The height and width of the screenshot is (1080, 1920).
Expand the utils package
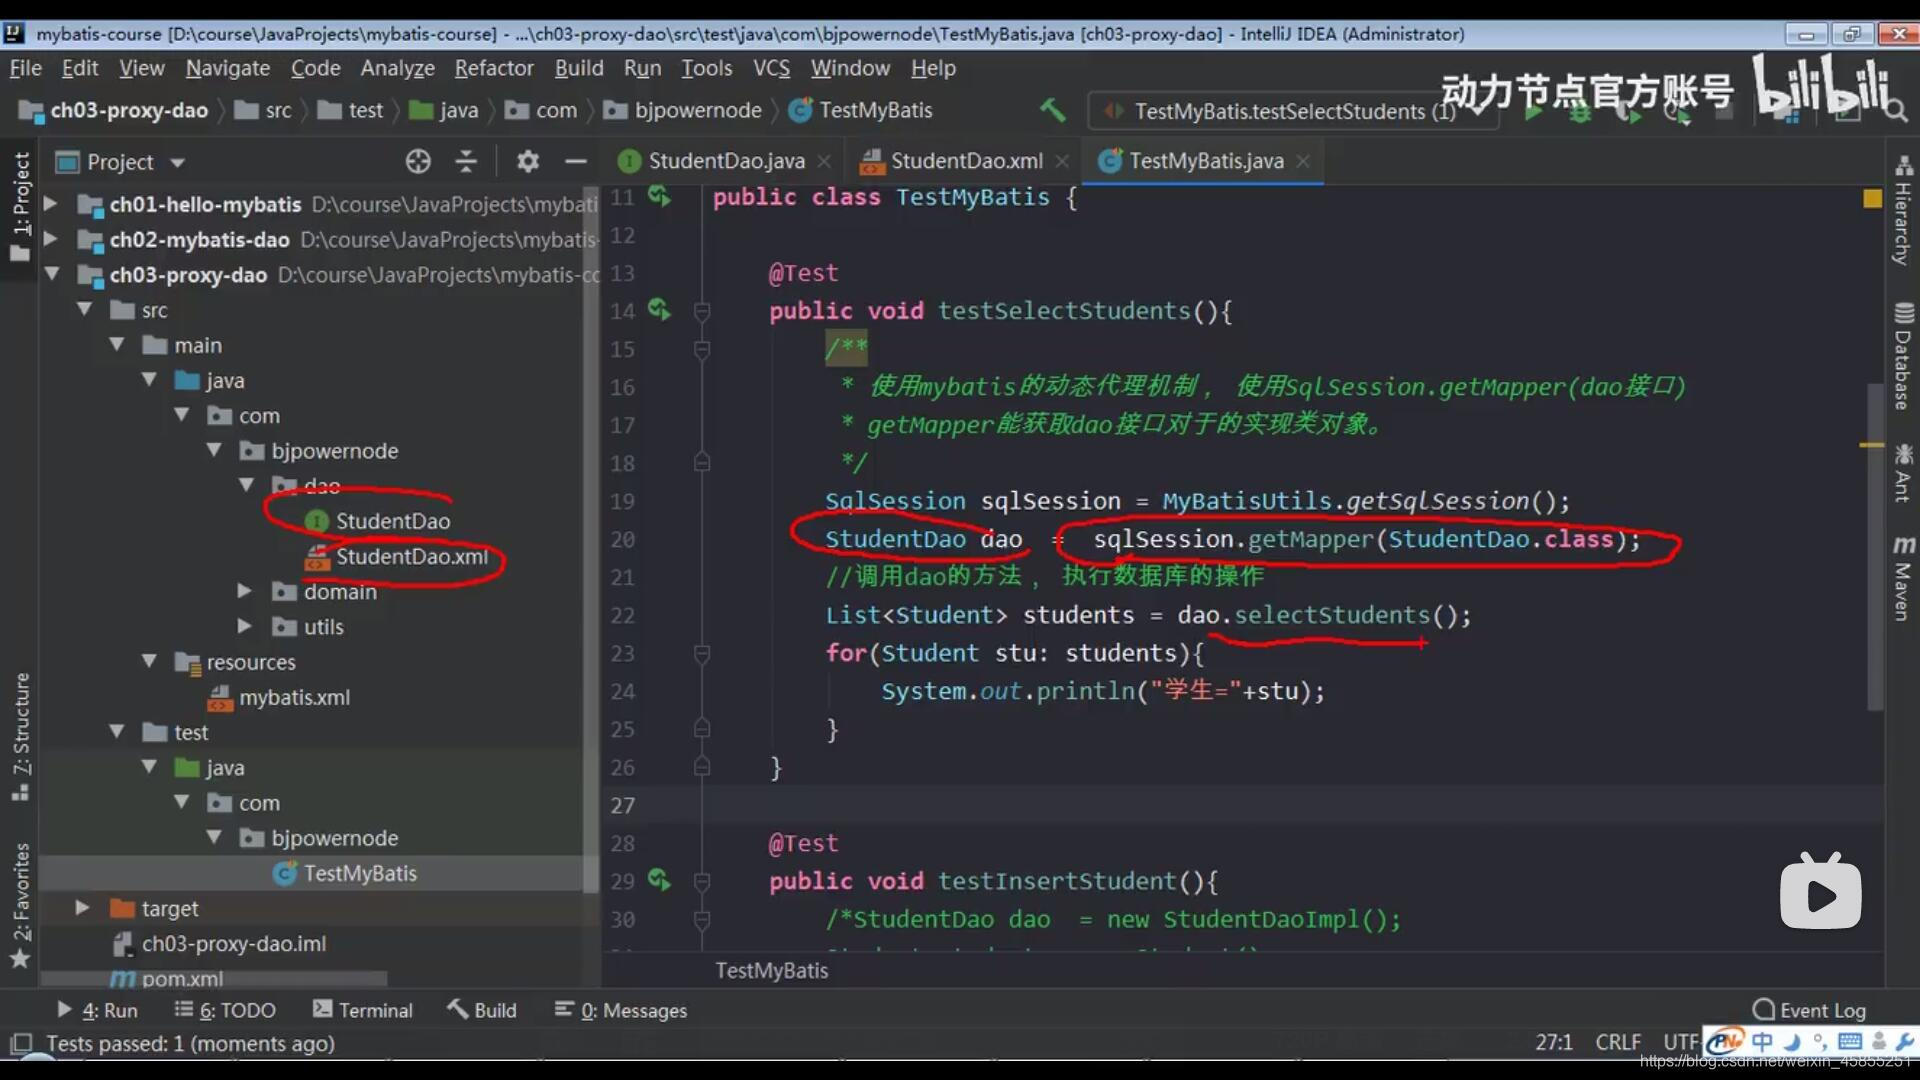244,626
